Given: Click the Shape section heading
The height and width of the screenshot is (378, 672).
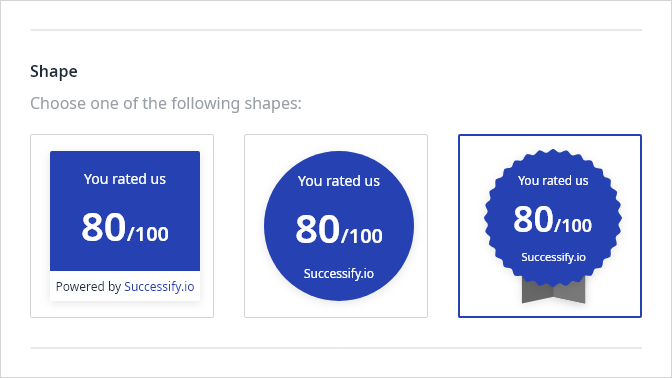Looking at the screenshot, I should pyautogui.click(x=54, y=71).
